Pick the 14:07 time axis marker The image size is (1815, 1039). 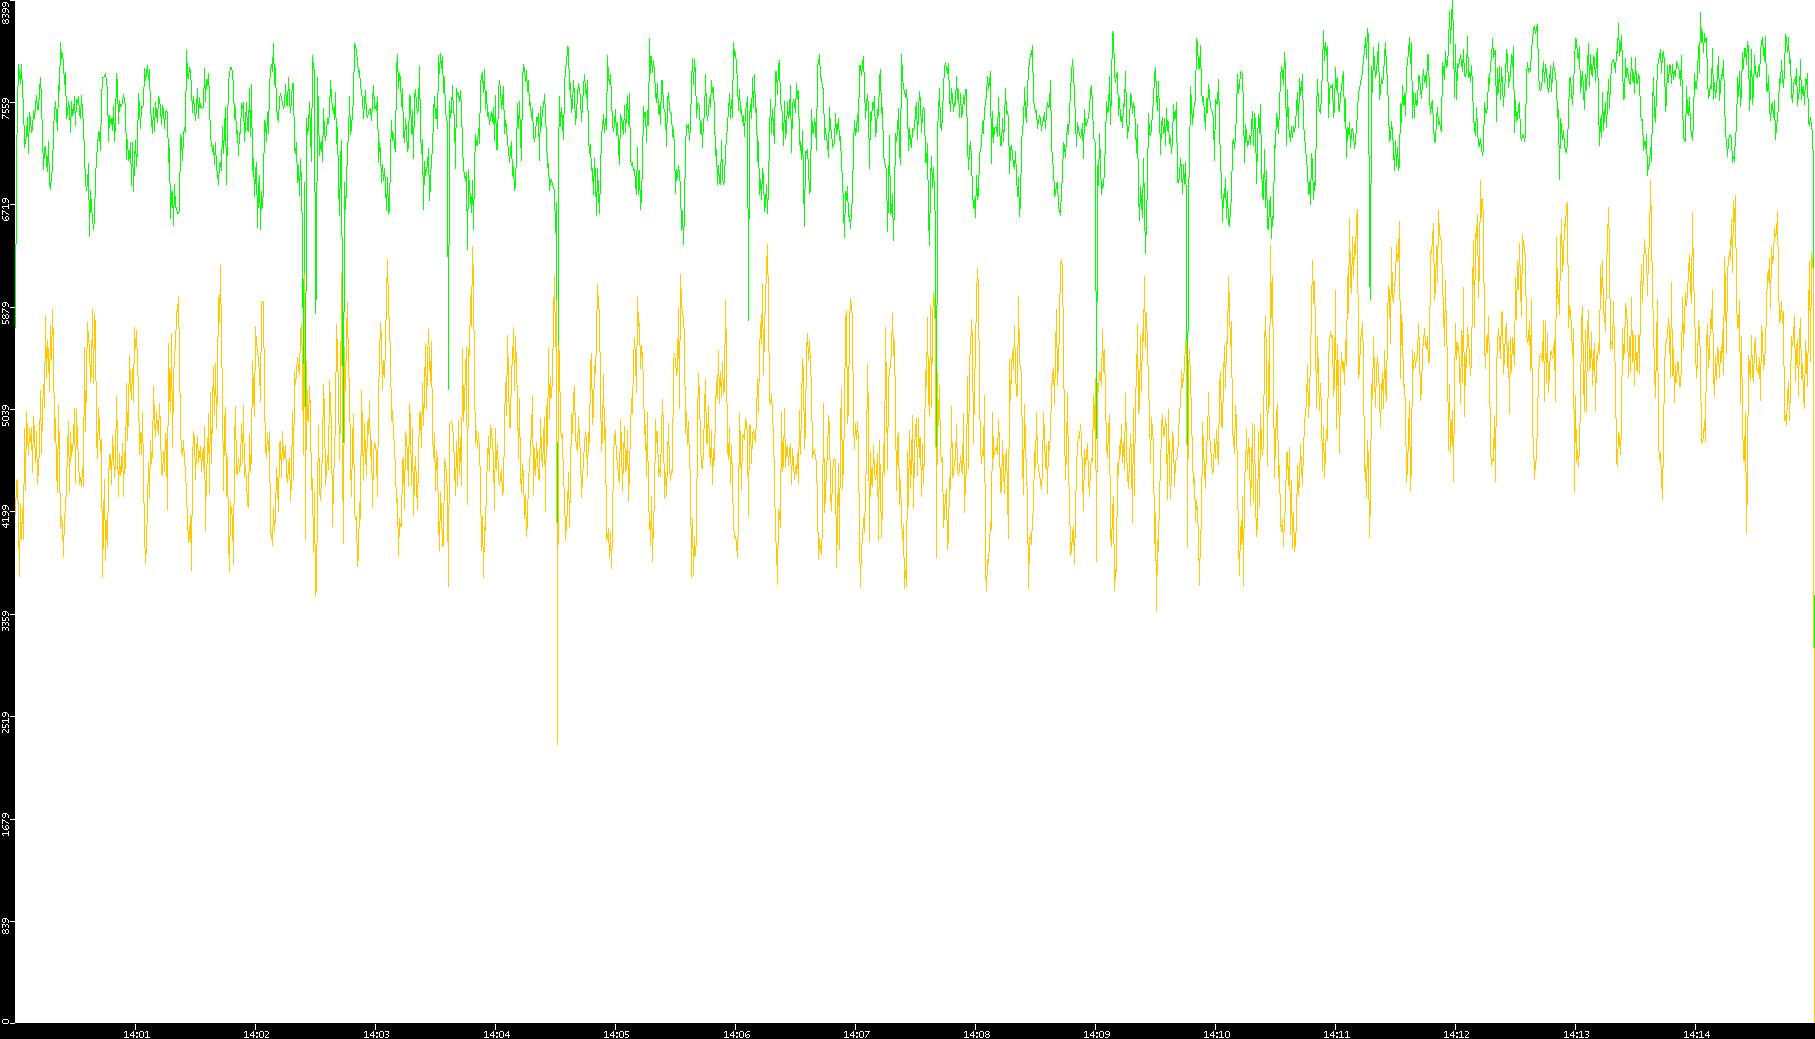[x=856, y=1034]
